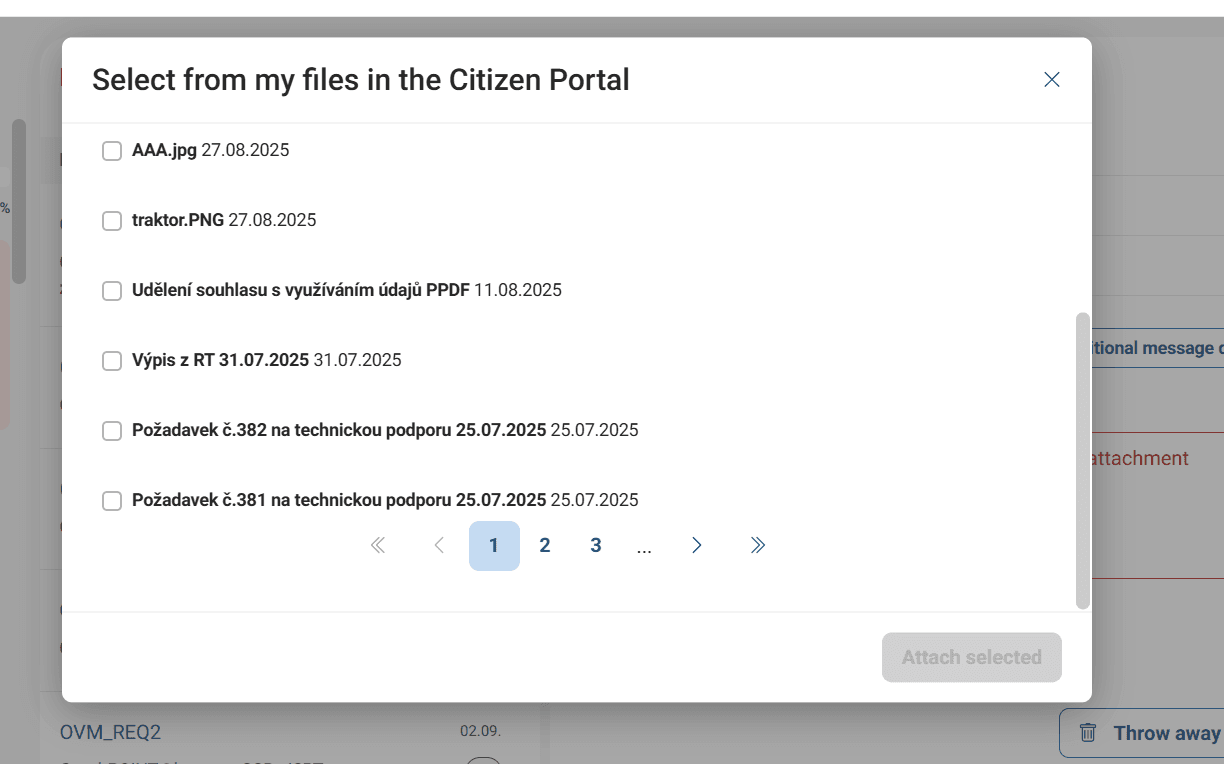Check Požadavek č.381 na technickou podporu

[112, 501]
